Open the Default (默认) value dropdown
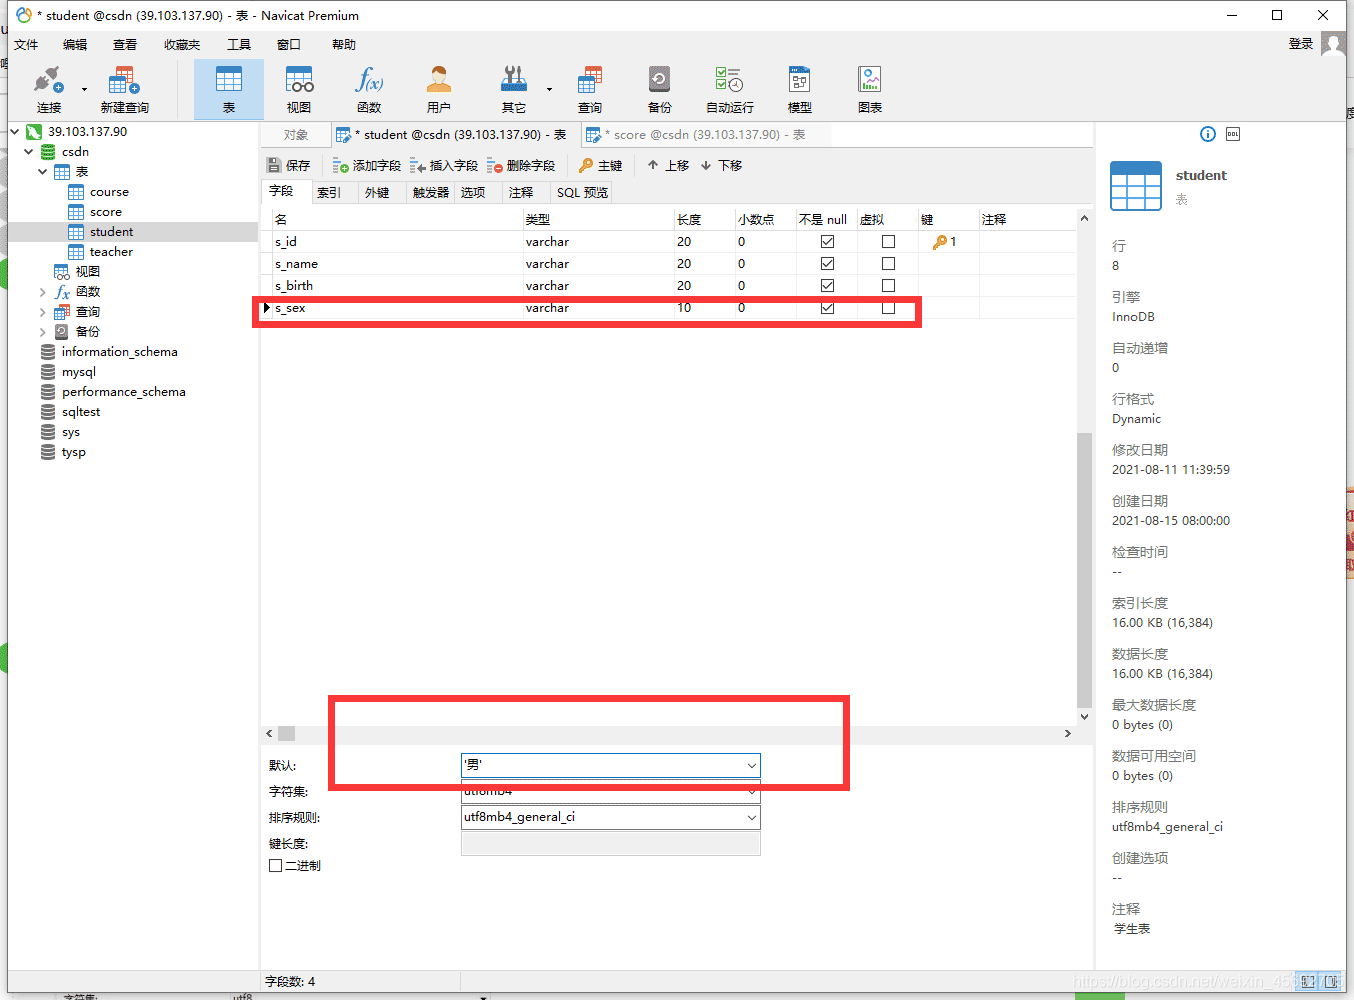This screenshot has width=1354, height=1000. [751, 766]
